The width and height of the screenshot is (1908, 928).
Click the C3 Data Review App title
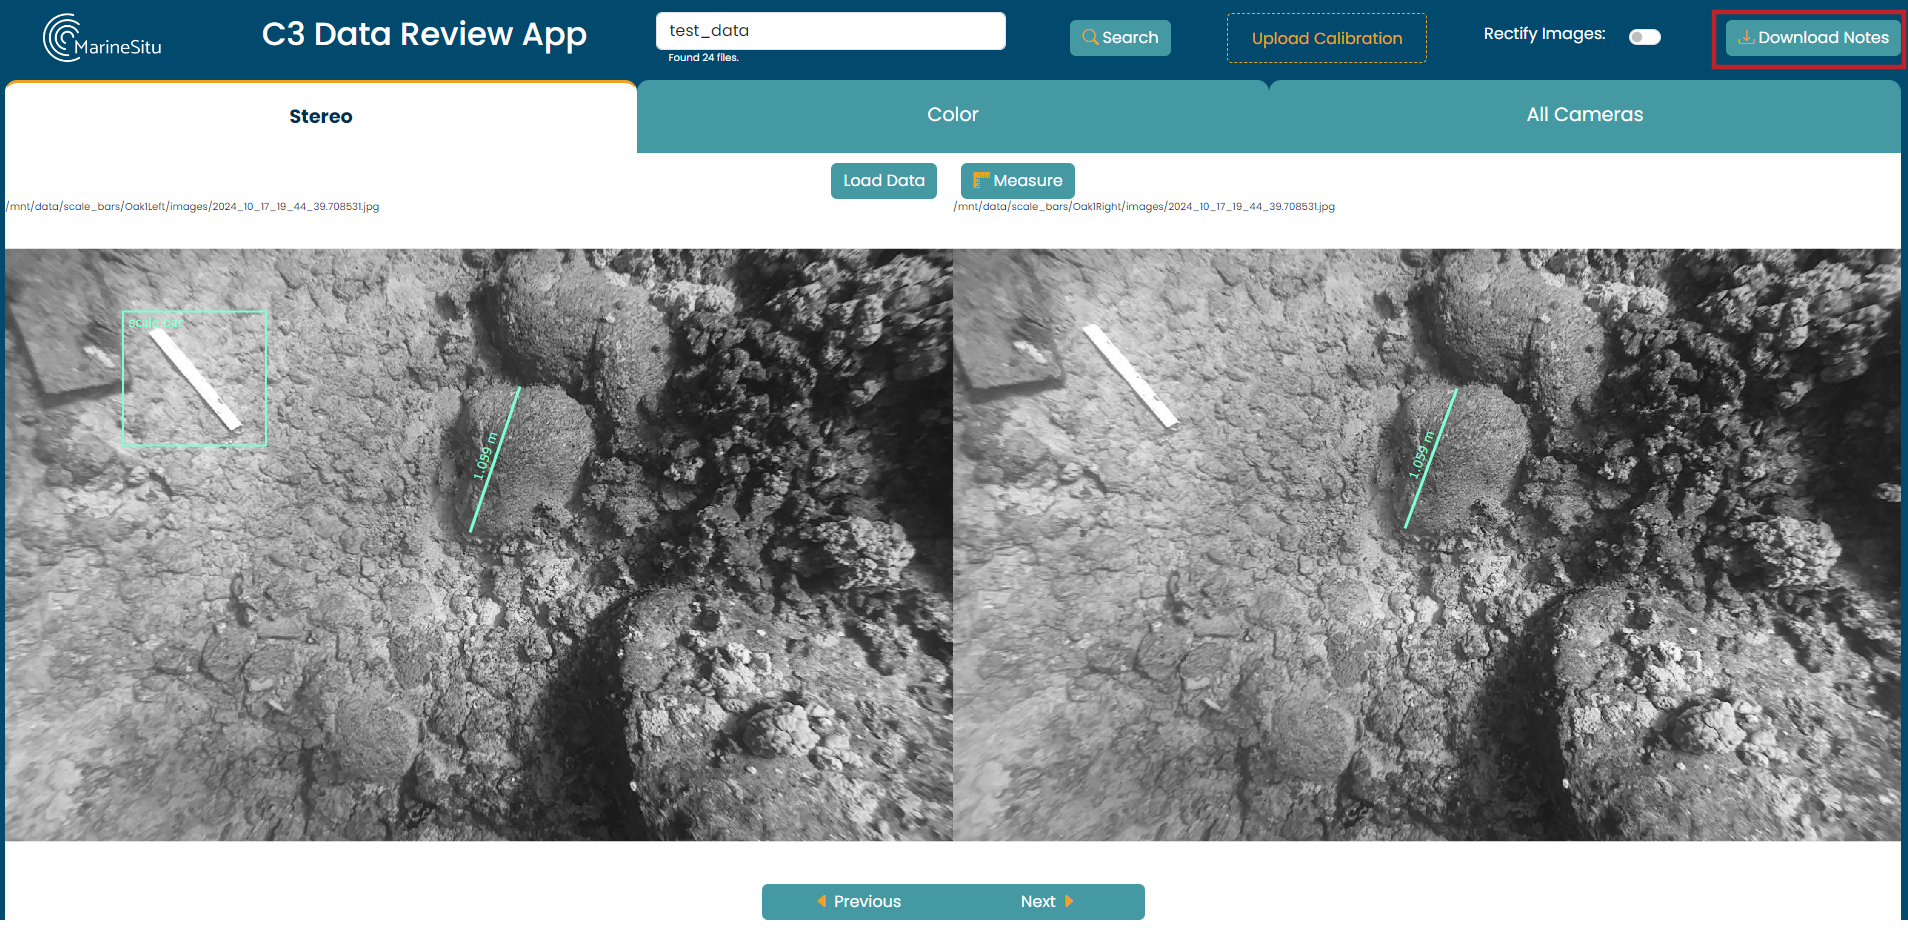pyautogui.click(x=424, y=35)
